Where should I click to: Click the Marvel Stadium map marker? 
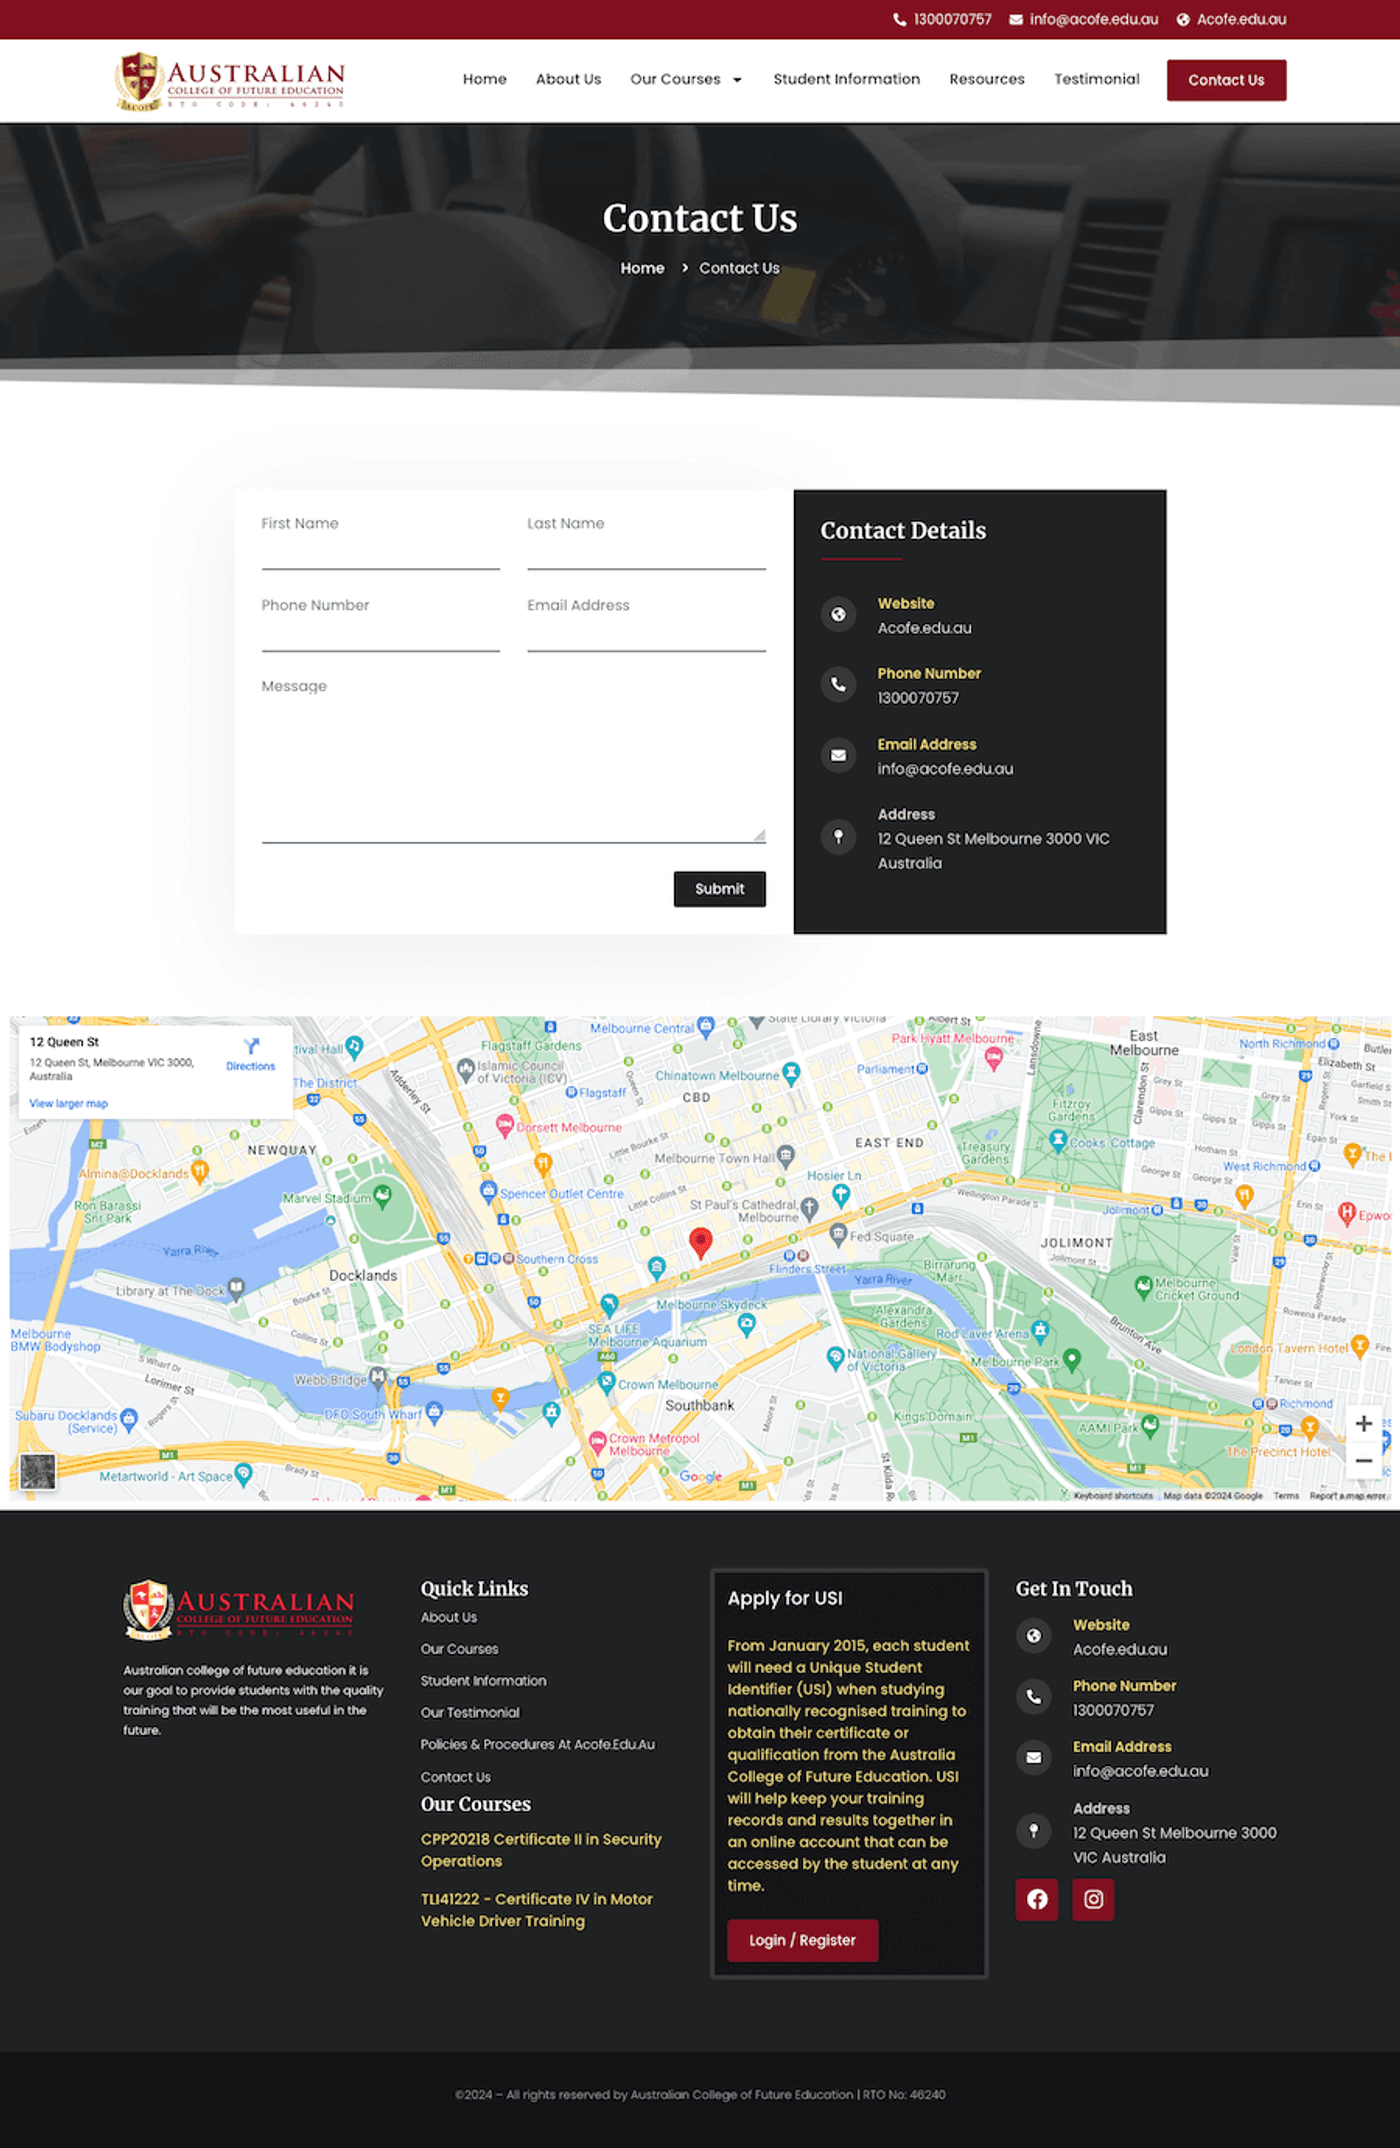coord(382,1195)
